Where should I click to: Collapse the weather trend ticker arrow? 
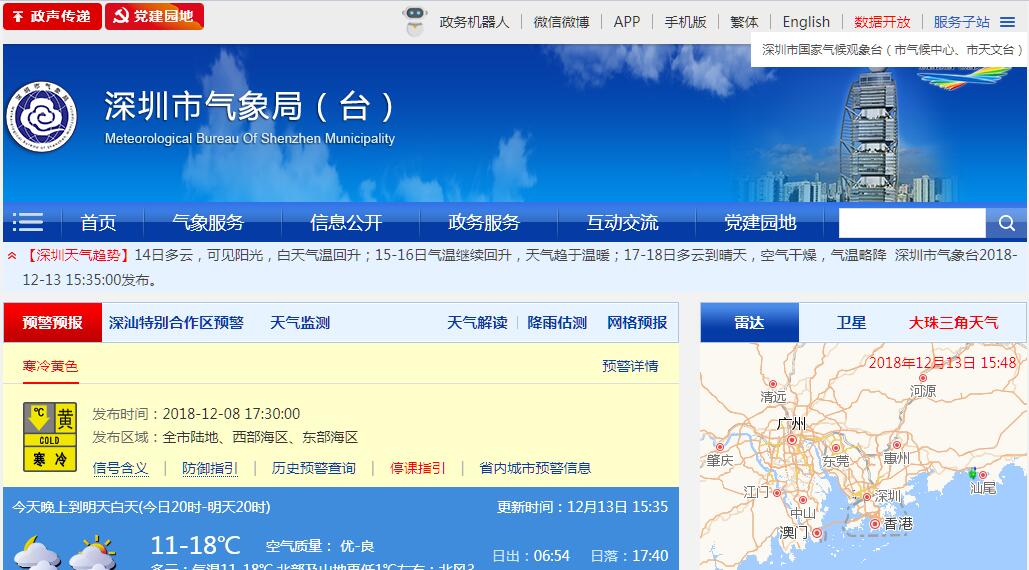(x=12, y=256)
